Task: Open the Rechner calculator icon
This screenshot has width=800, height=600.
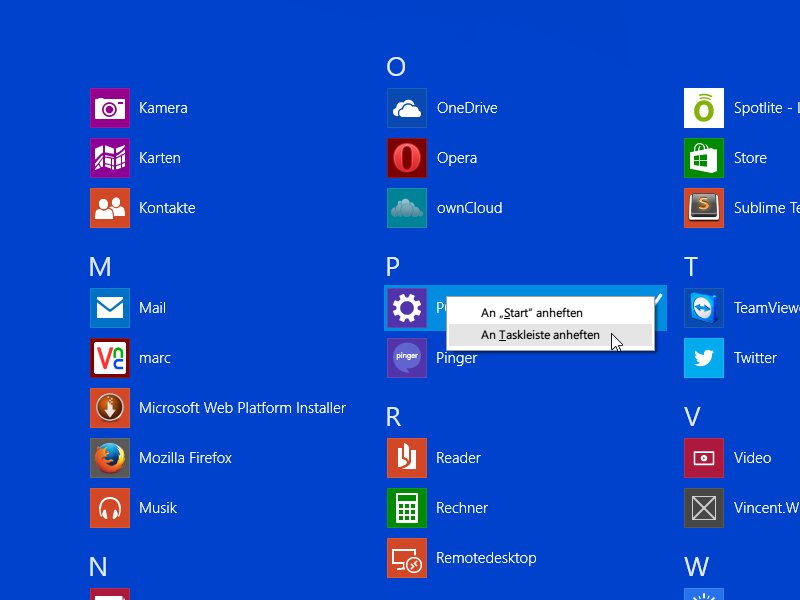Action: (x=407, y=508)
